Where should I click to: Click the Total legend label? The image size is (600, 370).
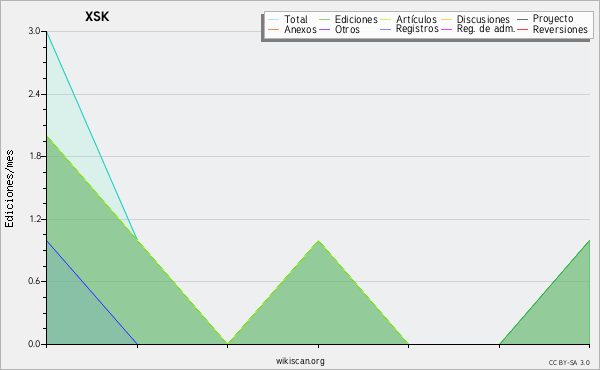(x=296, y=19)
